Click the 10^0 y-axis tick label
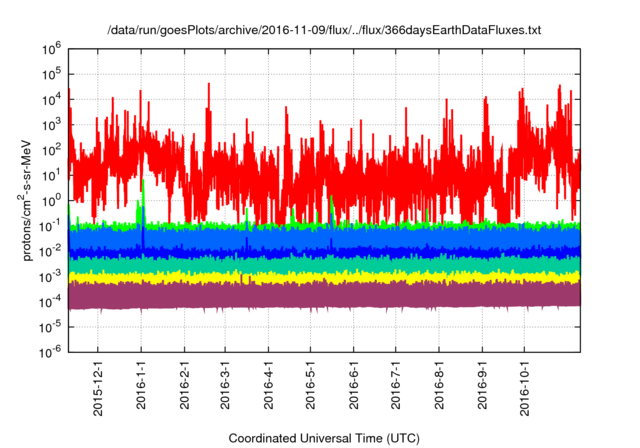The image size is (640, 448). tap(51, 202)
